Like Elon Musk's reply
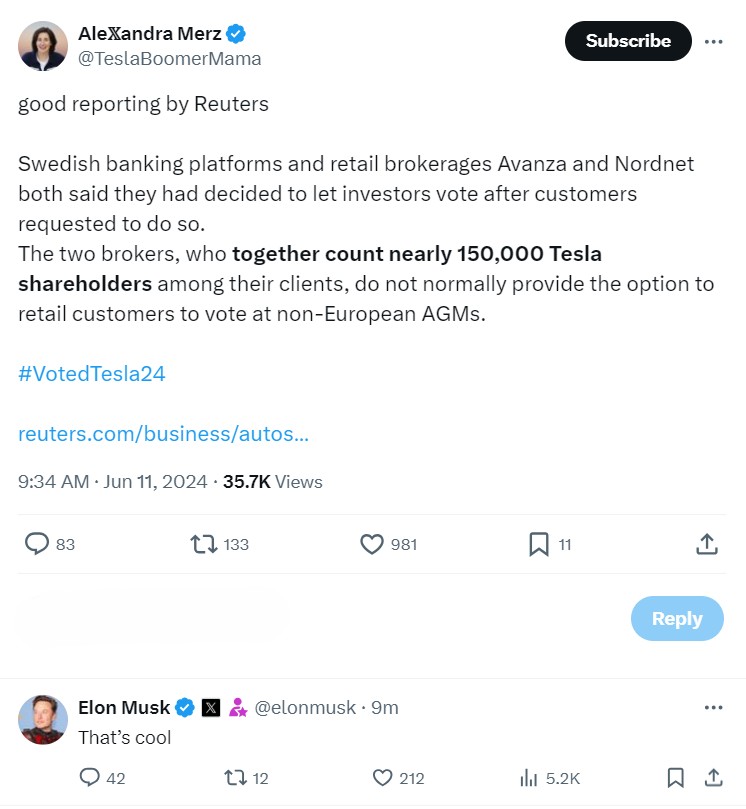The image size is (746, 809). pos(382,778)
